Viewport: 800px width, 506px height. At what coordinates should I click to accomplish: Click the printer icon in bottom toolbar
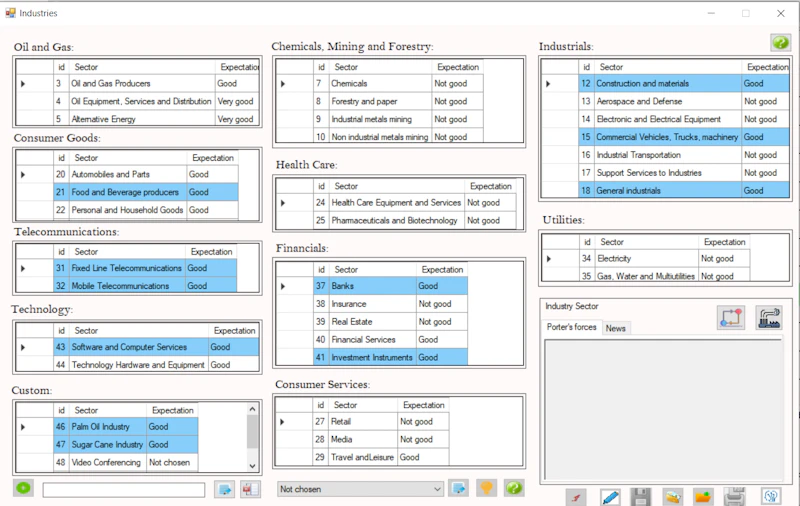(x=735, y=497)
